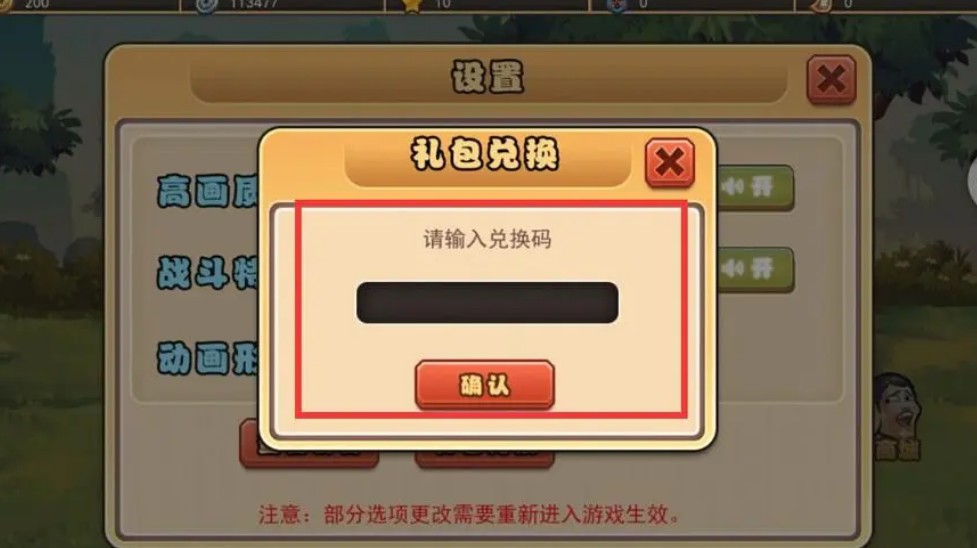The height and width of the screenshot is (548, 977).
Task: Tap the silver coin icon beside 113477
Action: (x=206, y=5)
